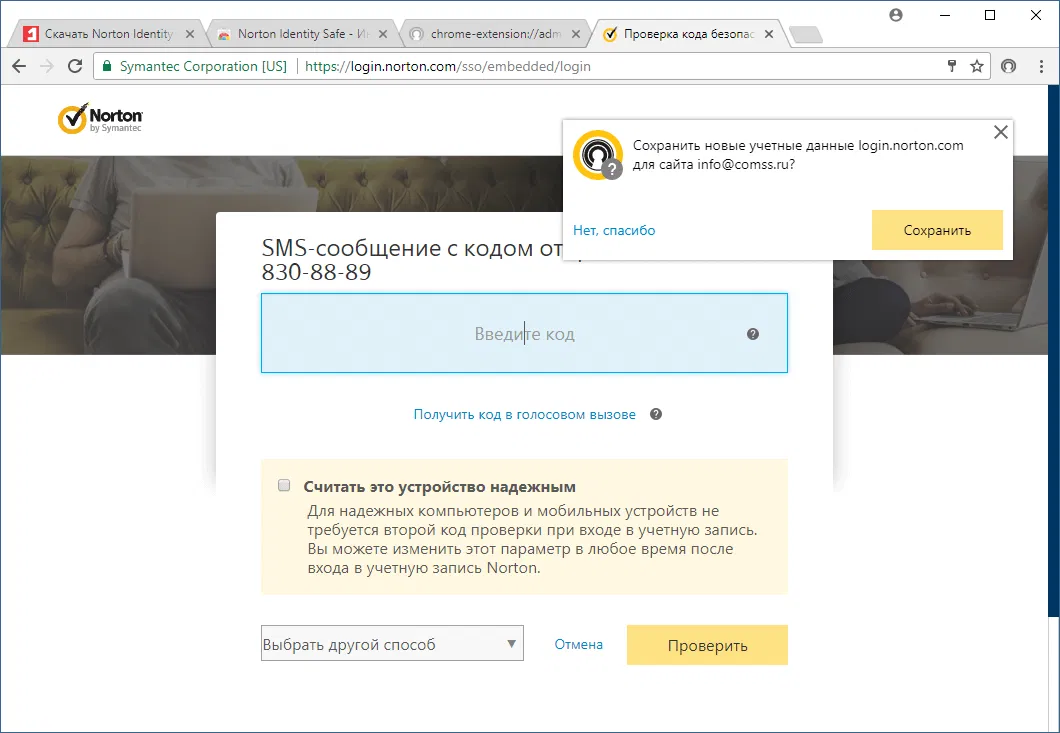Go back to the previous page

point(19,66)
